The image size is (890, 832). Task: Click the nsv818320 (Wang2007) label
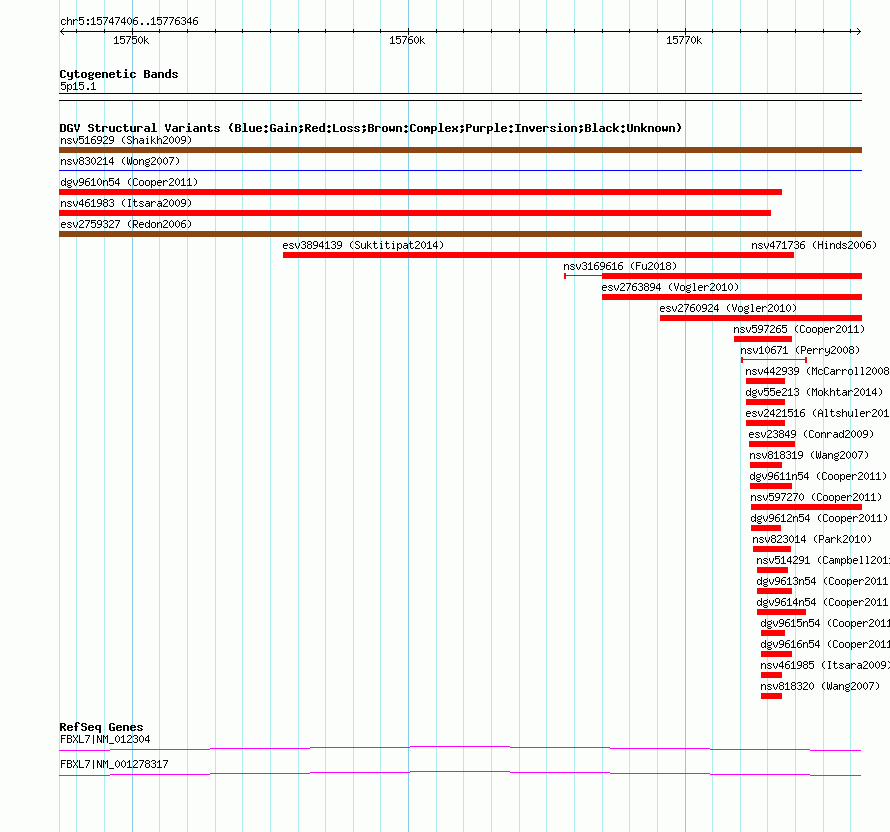(x=820, y=686)
